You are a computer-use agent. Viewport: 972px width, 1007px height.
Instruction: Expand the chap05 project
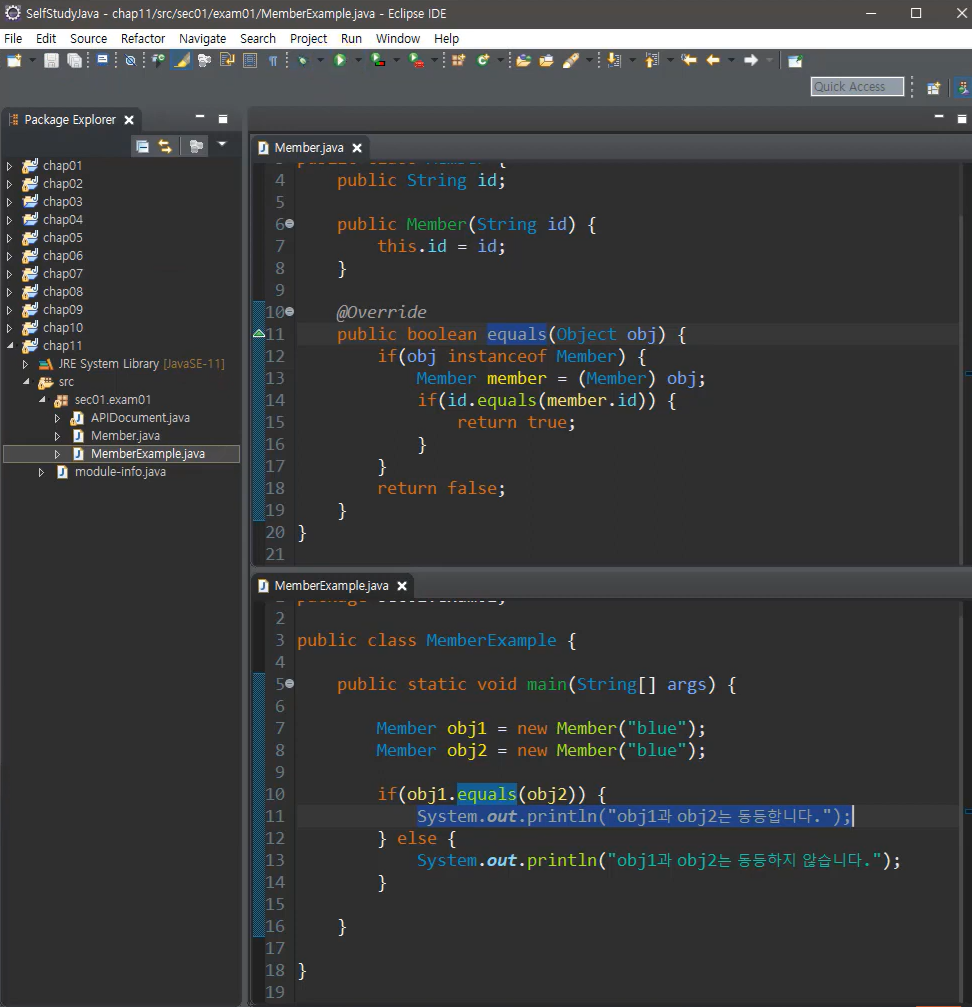pyautogui.click(x=9, y=238)
